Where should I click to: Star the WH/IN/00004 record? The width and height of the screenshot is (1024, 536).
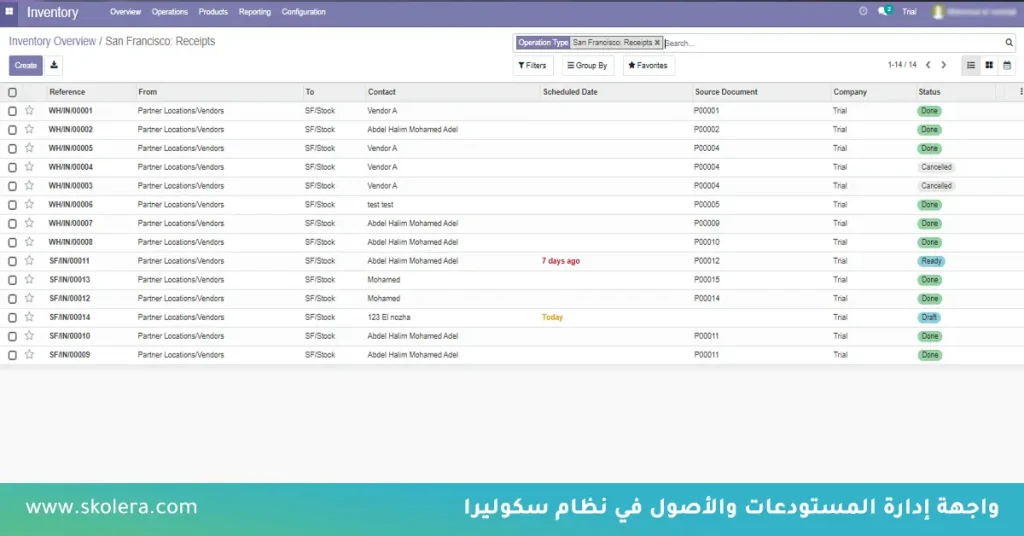[x=29, y=166]
